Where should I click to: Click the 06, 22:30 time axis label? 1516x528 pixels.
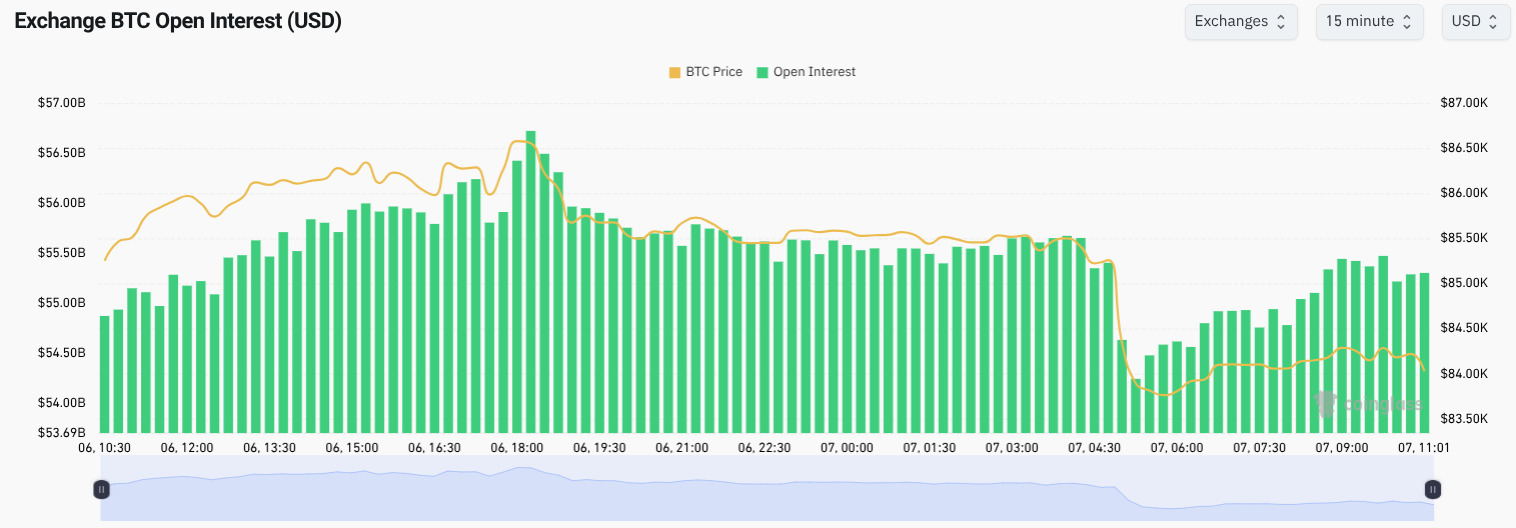pos(765,449)
